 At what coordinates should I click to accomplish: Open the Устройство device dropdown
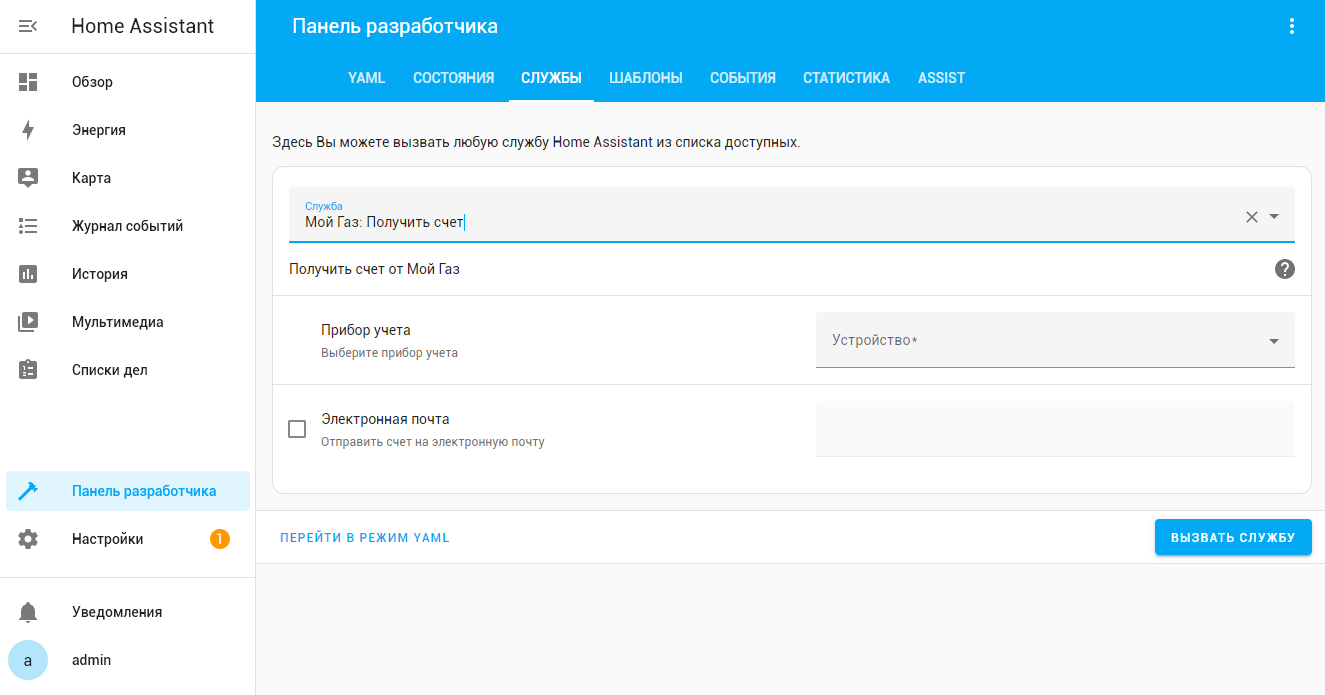click(x=1055, y=340)
